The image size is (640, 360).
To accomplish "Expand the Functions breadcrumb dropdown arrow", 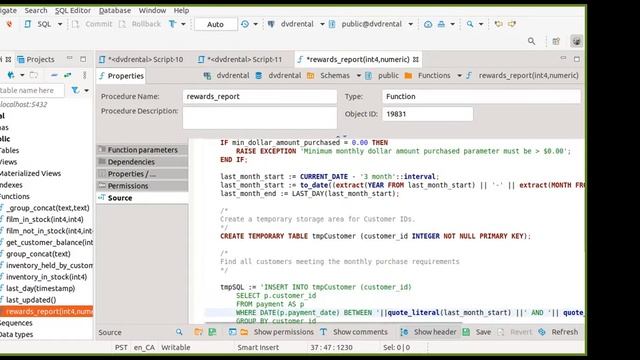I will click(459, 76).
